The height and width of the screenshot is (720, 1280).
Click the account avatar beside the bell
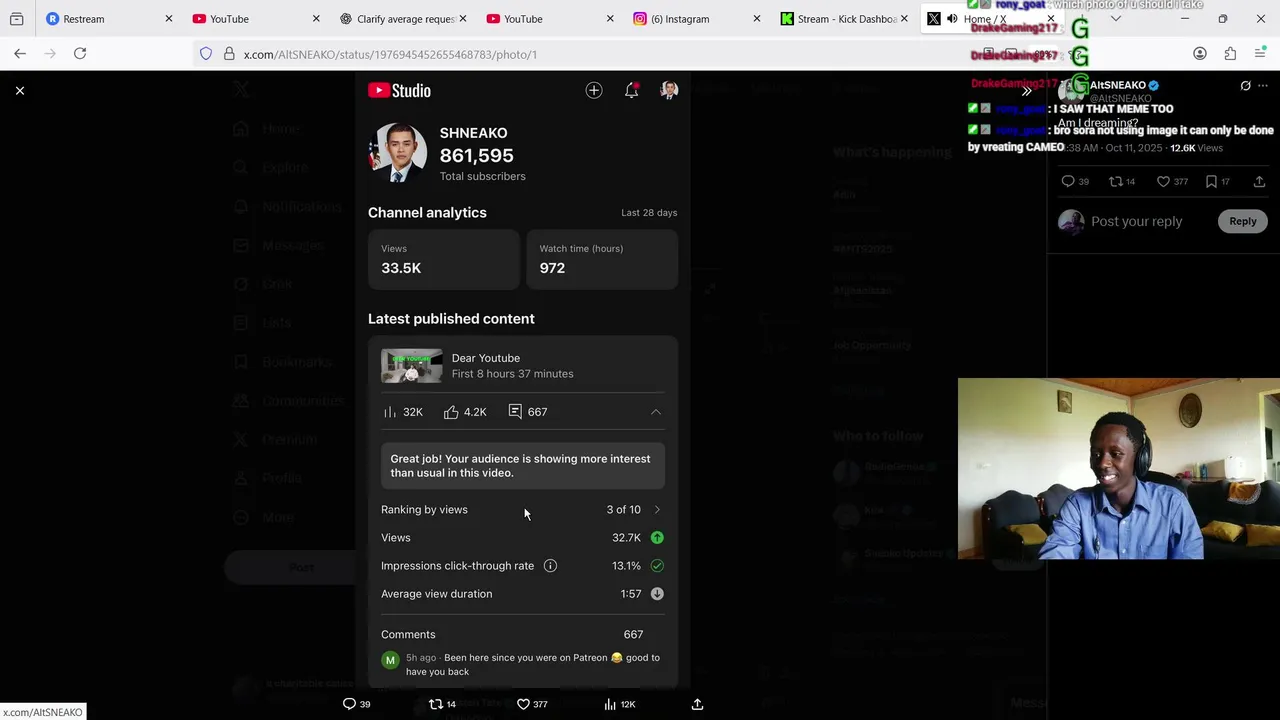[x=669, y=91]
